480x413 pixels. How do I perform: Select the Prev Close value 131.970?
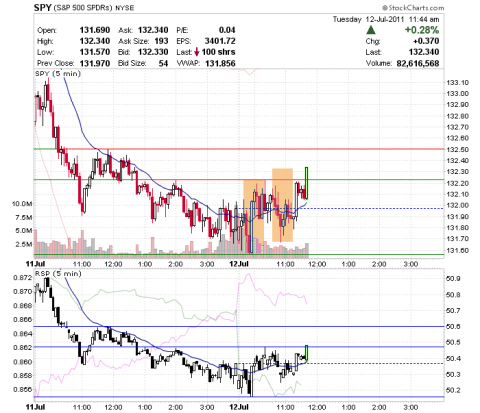click(x=95, y=63)
